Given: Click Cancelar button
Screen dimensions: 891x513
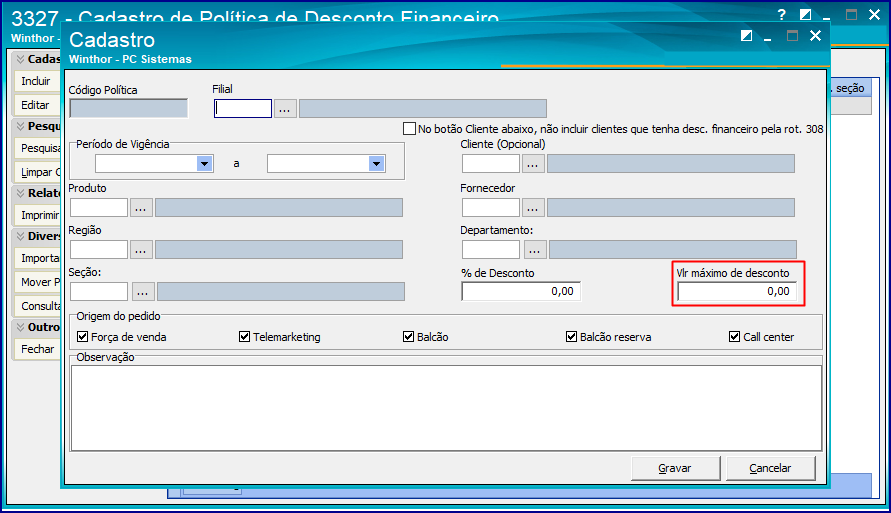Looking at the screenshot, I should tap(770, 468).
